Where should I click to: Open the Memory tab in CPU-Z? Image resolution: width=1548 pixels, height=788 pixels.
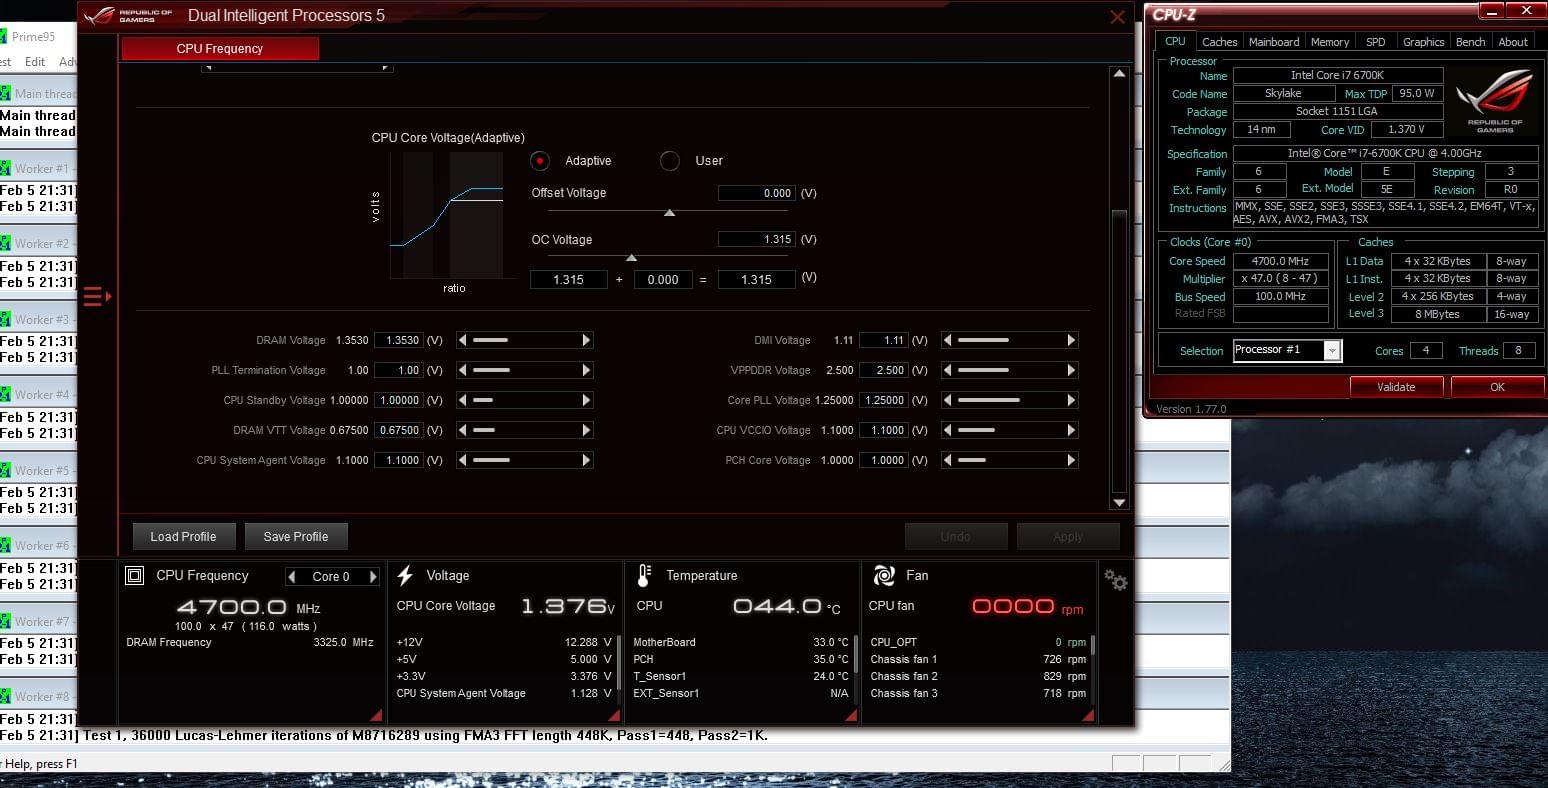(x=1329, y=42)
